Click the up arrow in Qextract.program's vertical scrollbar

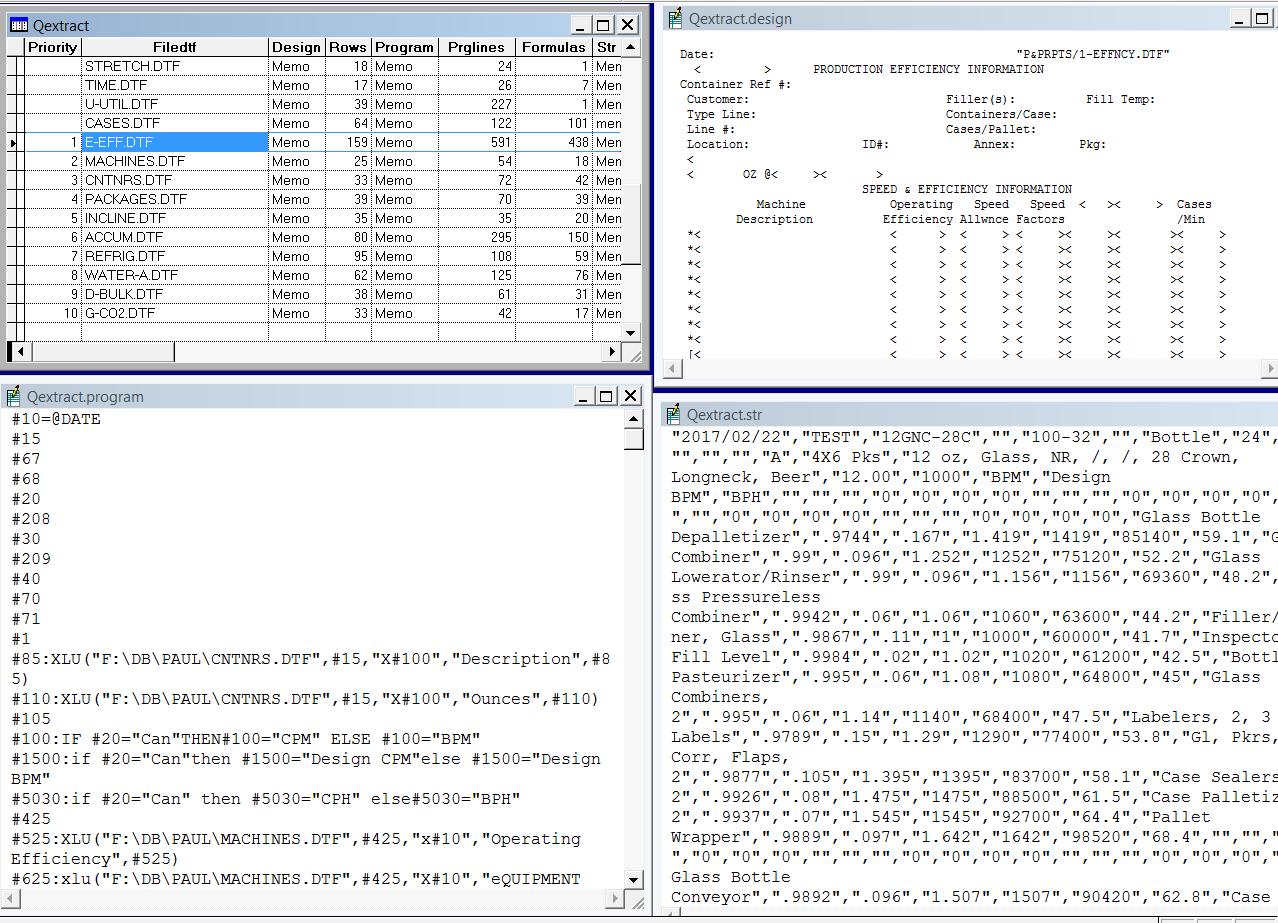(x=633, y=419)
